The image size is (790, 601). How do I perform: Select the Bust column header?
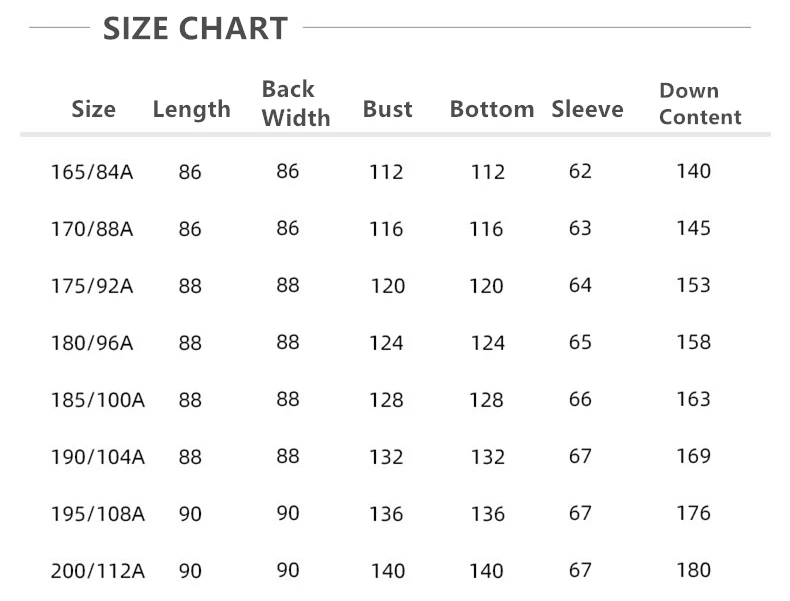pos(387,109)
